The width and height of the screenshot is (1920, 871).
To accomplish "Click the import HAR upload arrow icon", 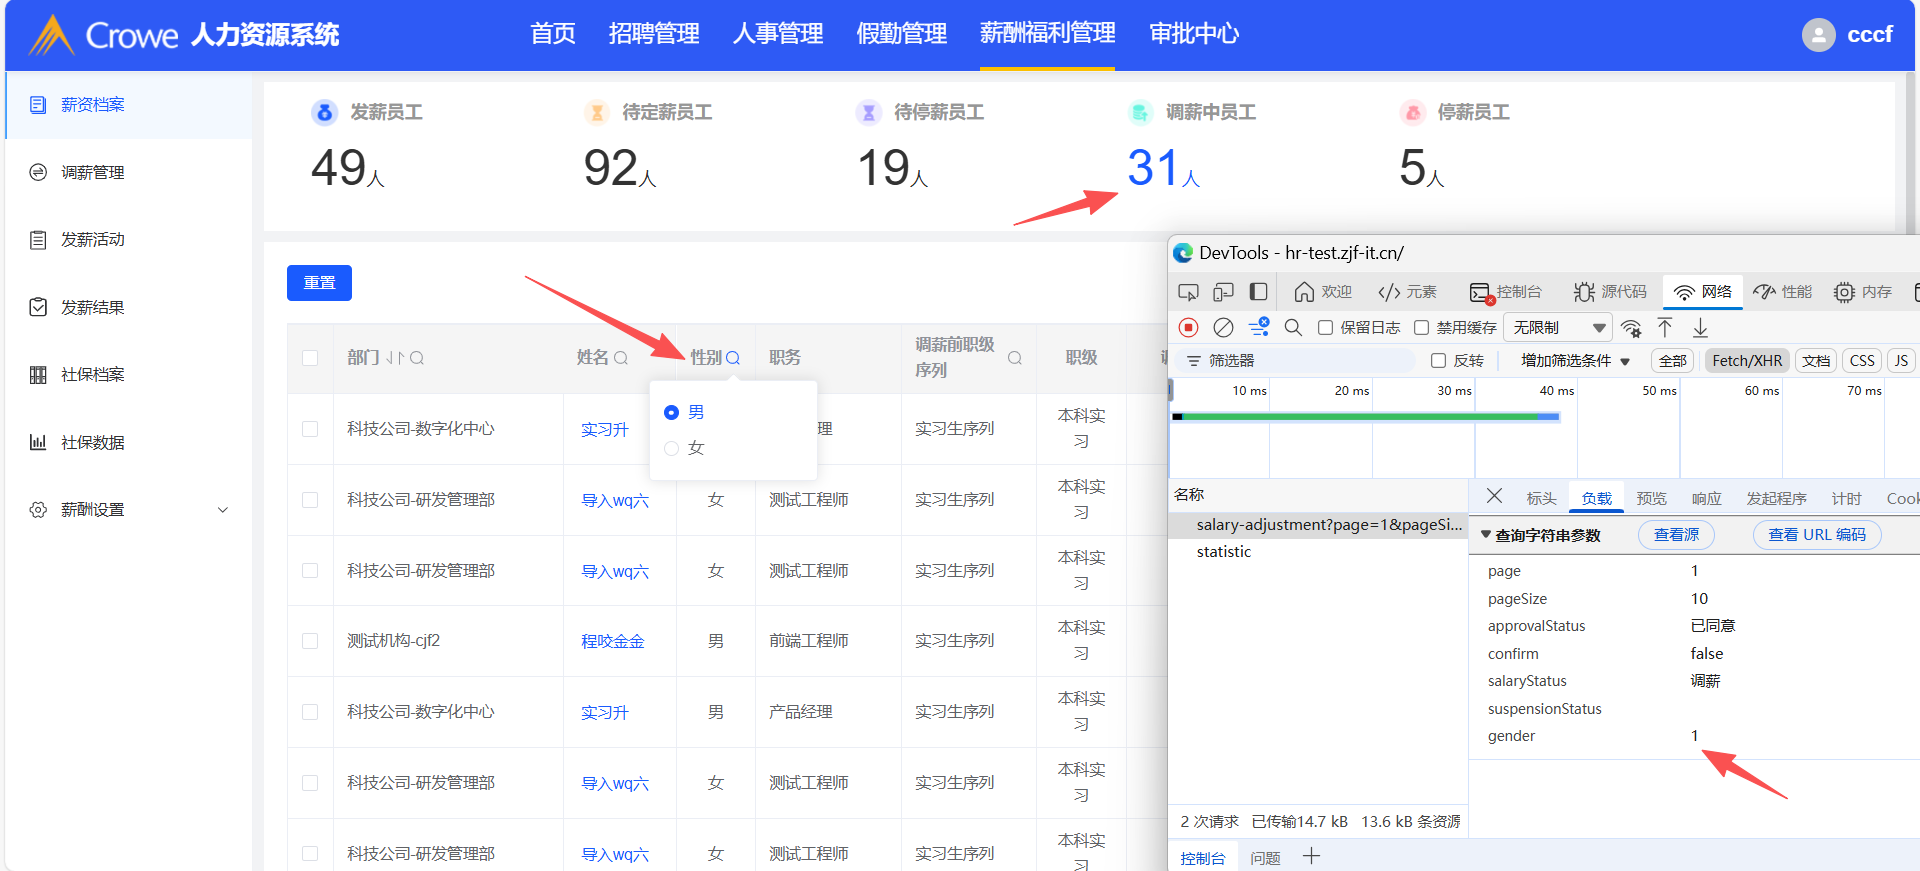I will click(1665, 328).
